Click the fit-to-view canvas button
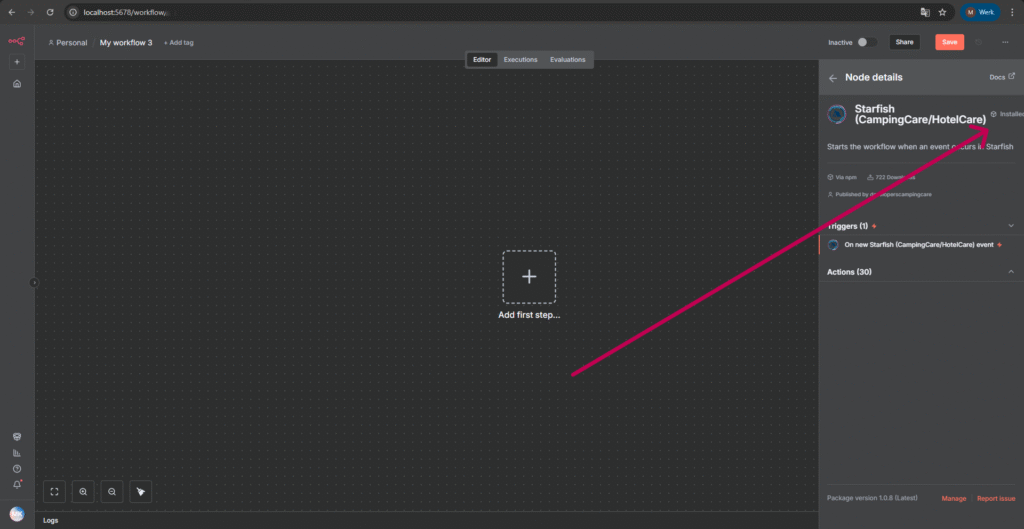This screenshot has height=529, width=1024. tap(55, 491)
